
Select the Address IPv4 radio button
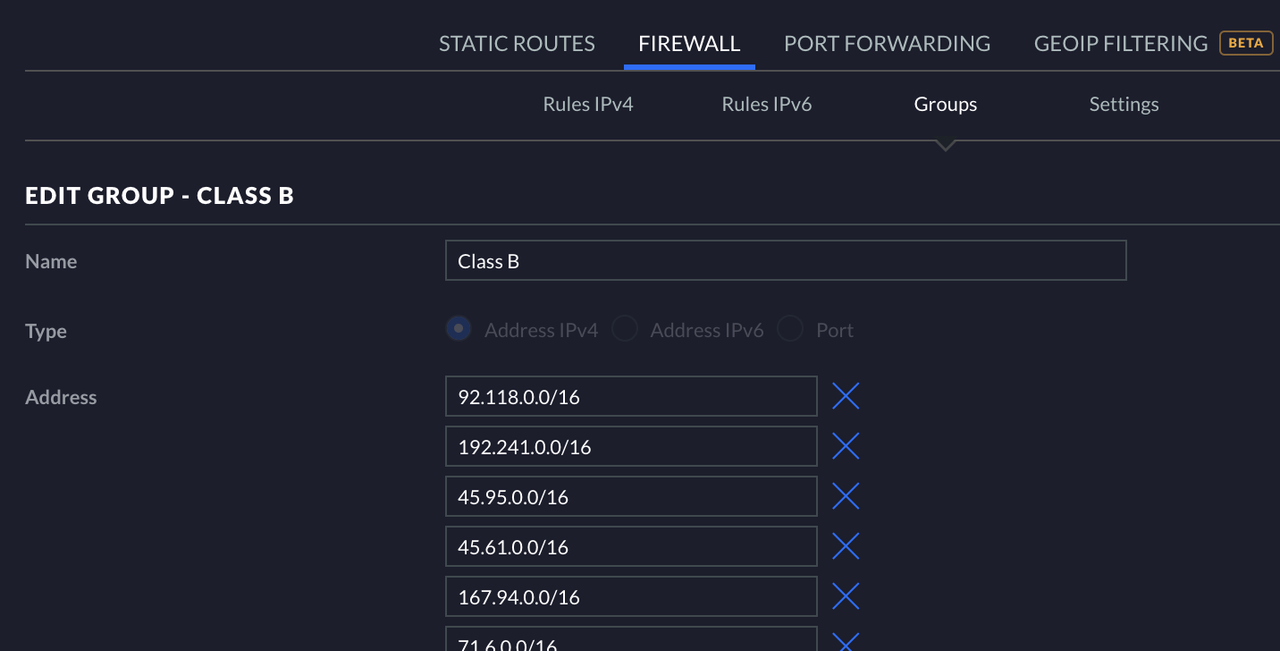pyautogui.click(x=459, y=329)
